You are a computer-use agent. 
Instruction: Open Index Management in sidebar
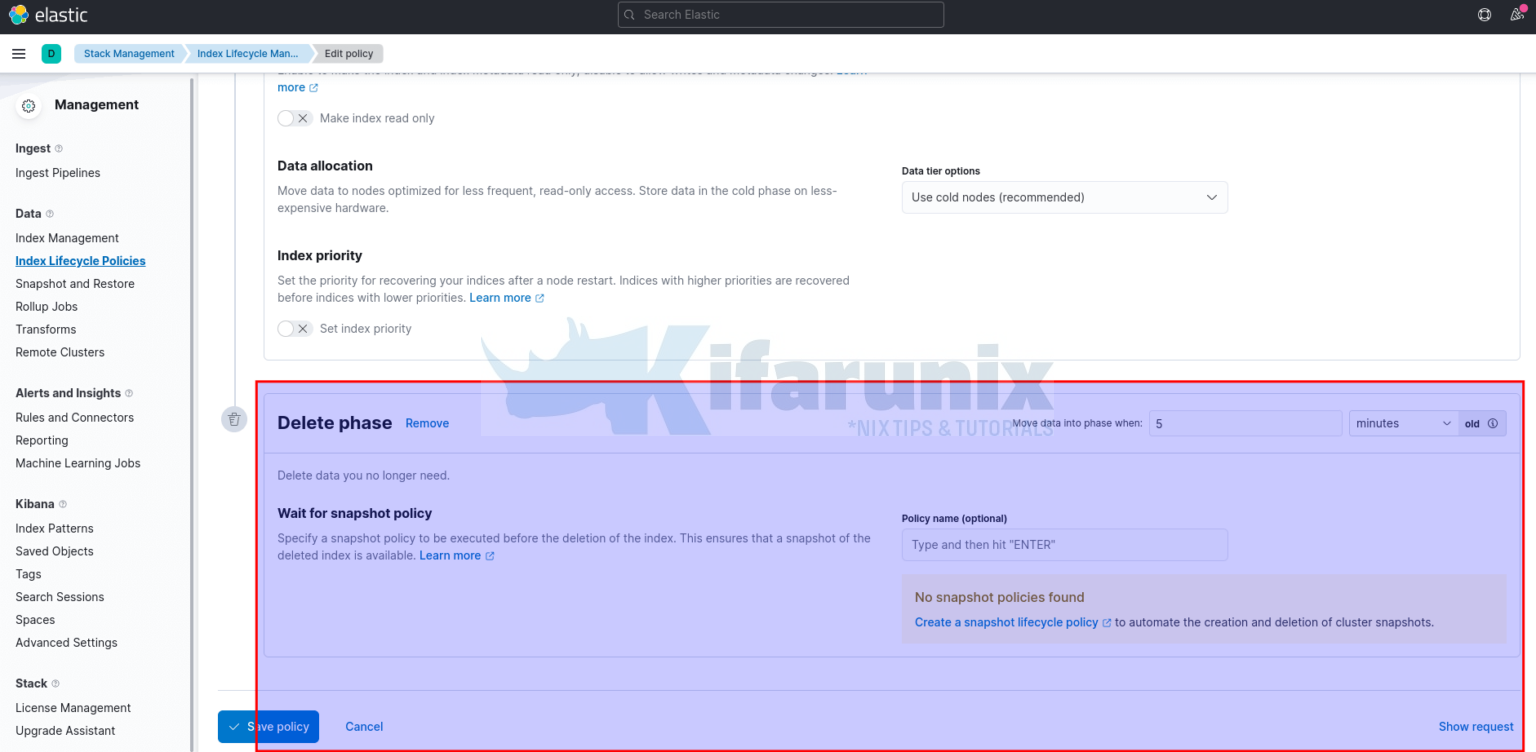pyautogui.click(x=67, y=238)
